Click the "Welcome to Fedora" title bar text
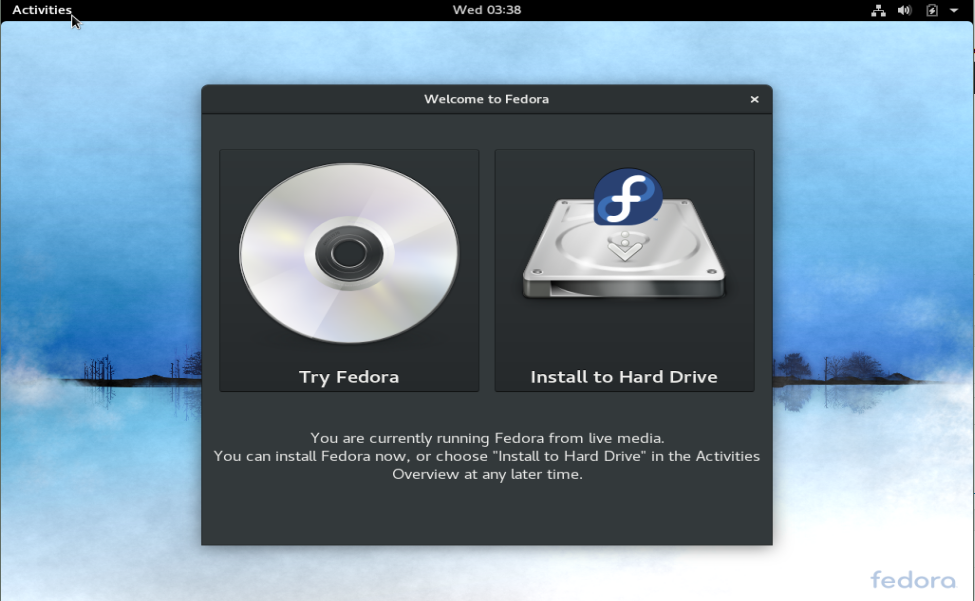 (486, 99)
